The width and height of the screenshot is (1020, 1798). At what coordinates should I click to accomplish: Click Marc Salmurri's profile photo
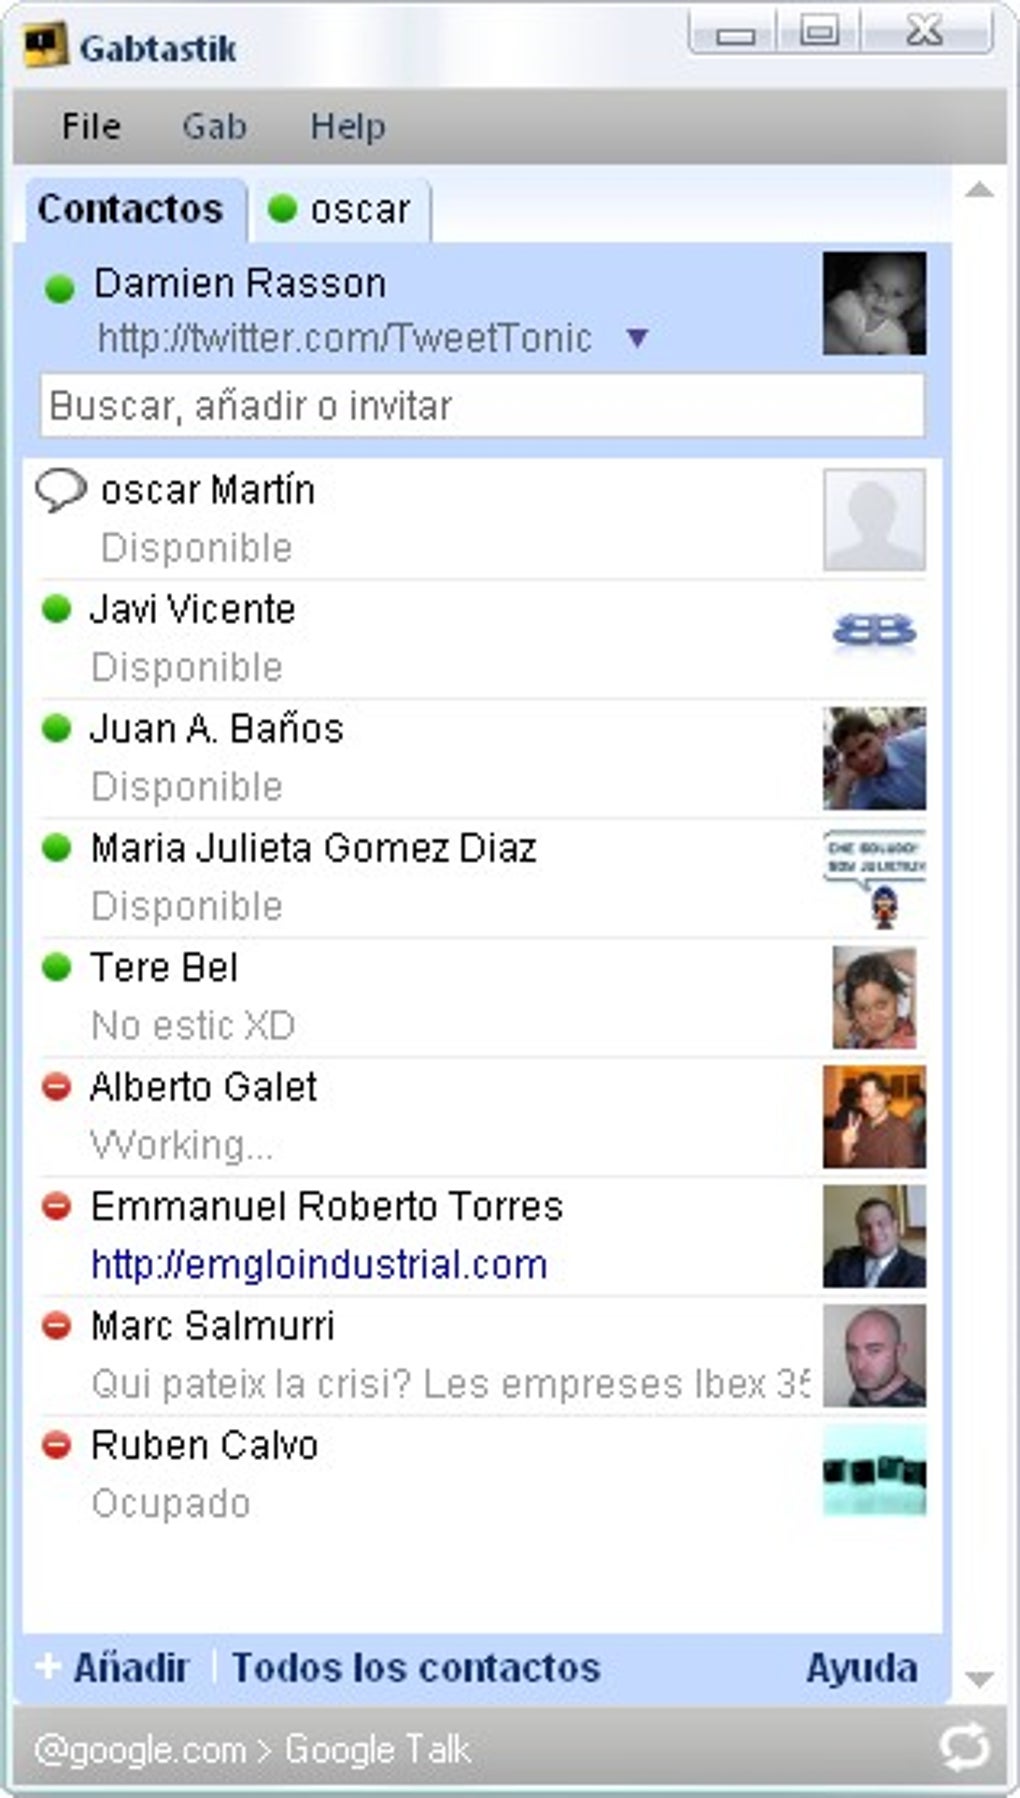(x=874, y=1356)
